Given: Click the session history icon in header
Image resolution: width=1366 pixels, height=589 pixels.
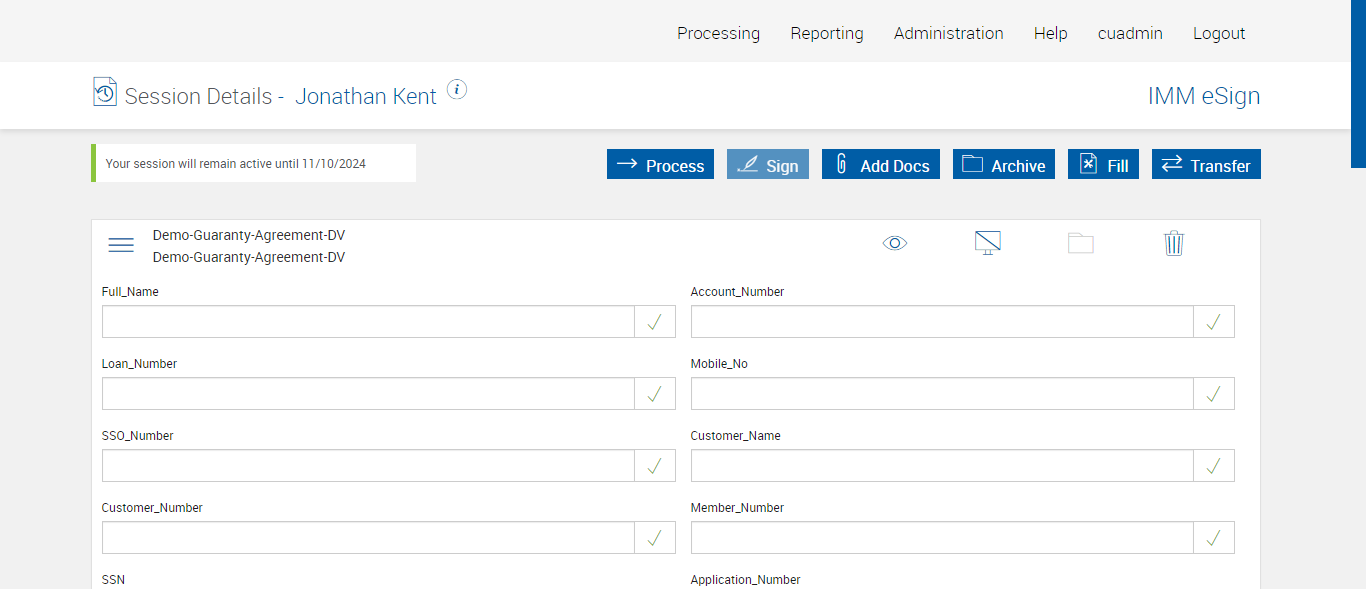Looking at the screenshot, I should (x=105, y=92).
